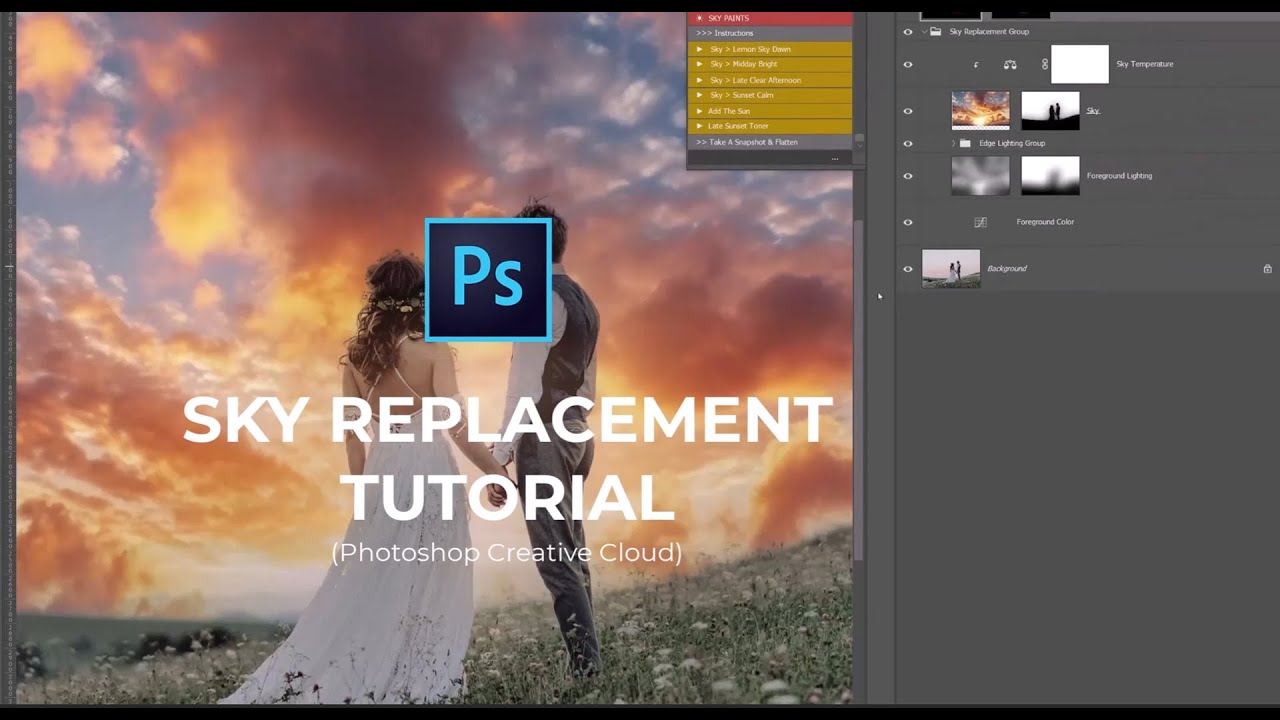Click the SKY PAINTS header

pos(770,18)
